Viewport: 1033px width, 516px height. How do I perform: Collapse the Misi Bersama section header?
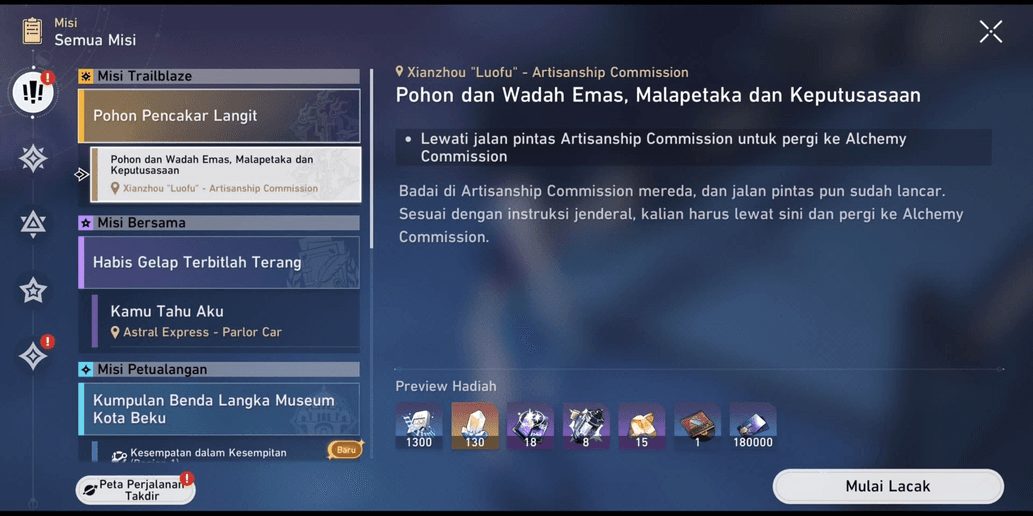[218, 223]
